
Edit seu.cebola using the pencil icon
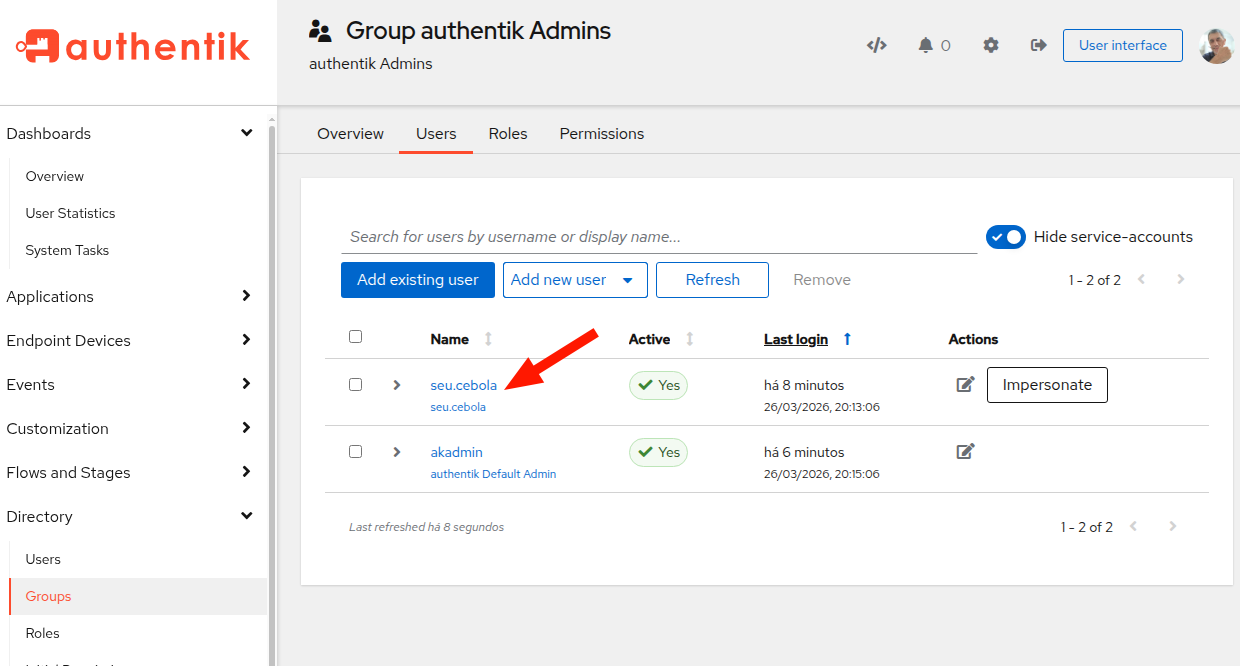click(965, 383)
